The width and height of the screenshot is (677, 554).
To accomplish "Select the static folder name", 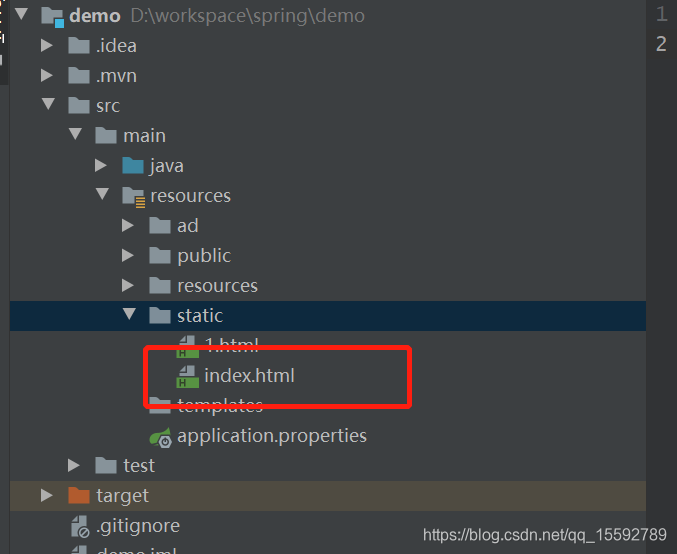I will [200, 316].
